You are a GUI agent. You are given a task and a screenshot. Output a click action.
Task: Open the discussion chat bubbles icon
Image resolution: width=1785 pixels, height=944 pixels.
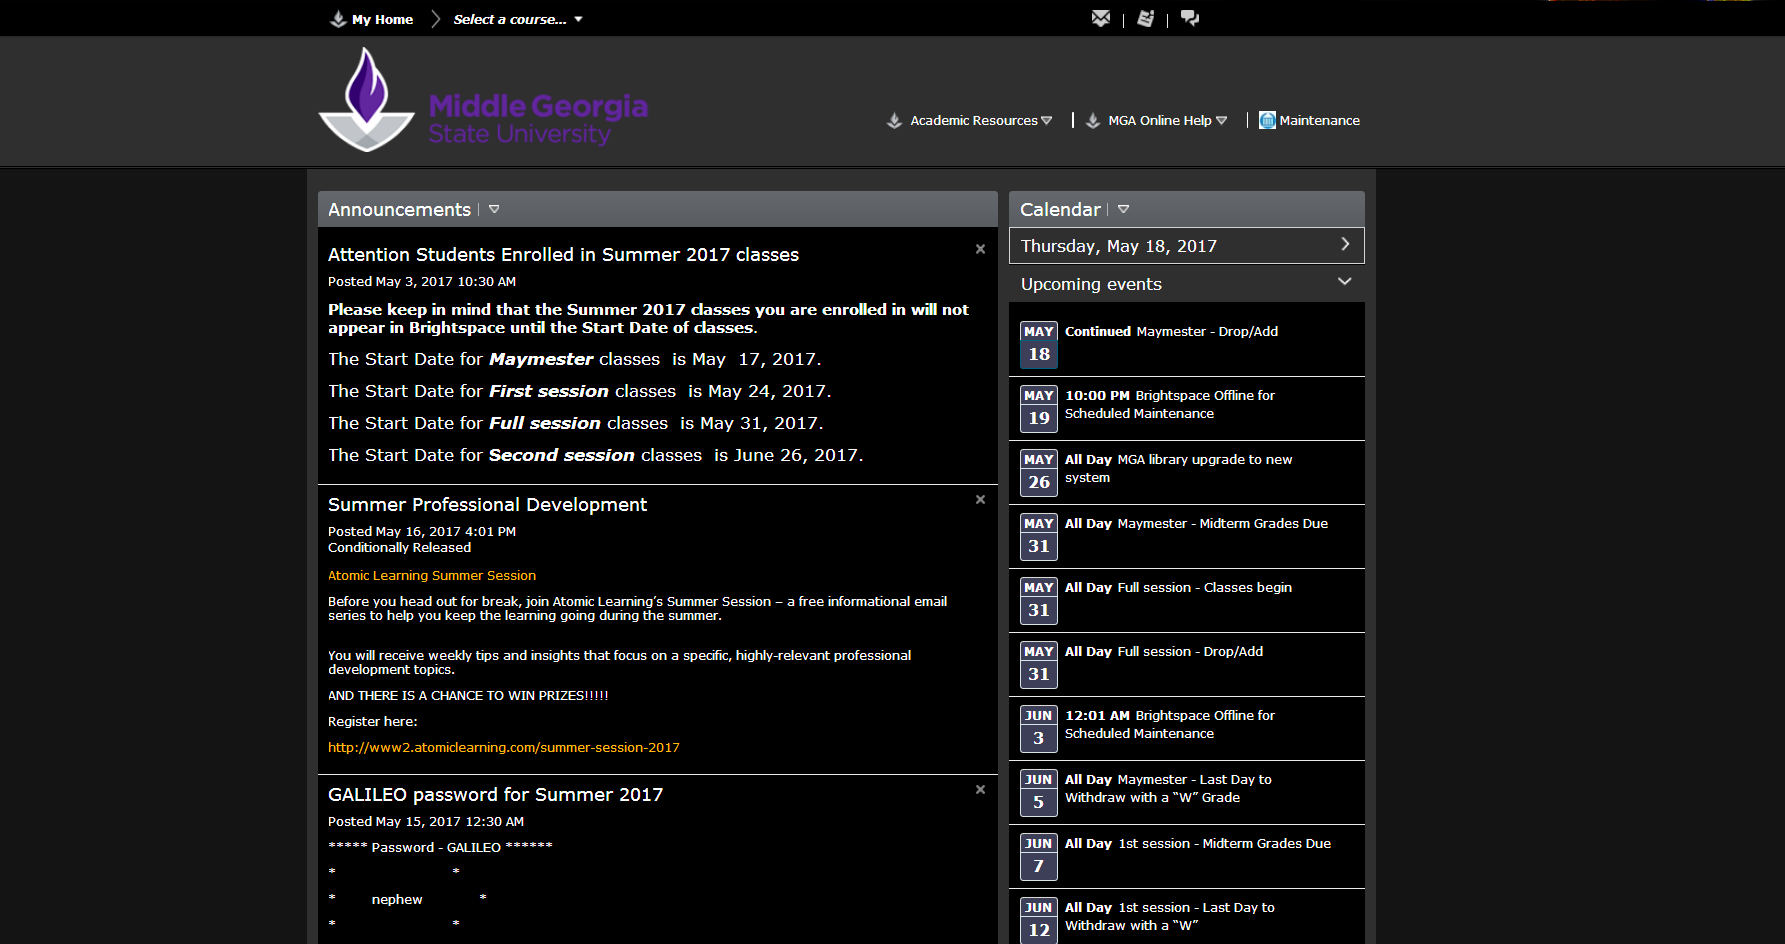[1190, 18]
